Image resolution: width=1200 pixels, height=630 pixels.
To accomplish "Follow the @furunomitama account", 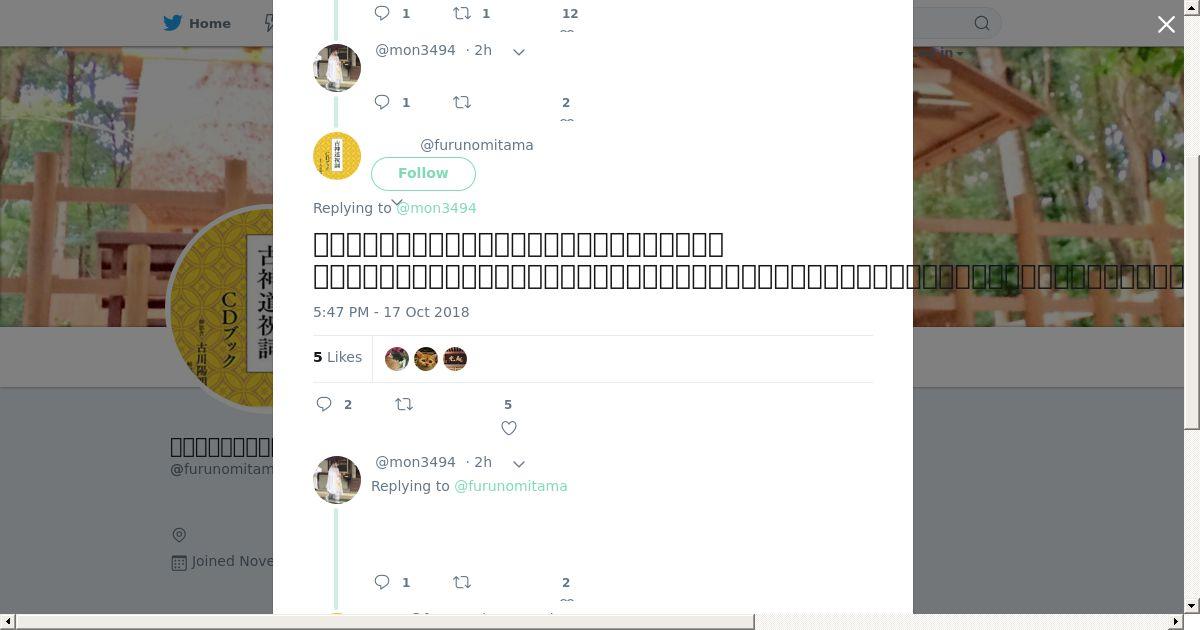I will [x=423, y=173].
